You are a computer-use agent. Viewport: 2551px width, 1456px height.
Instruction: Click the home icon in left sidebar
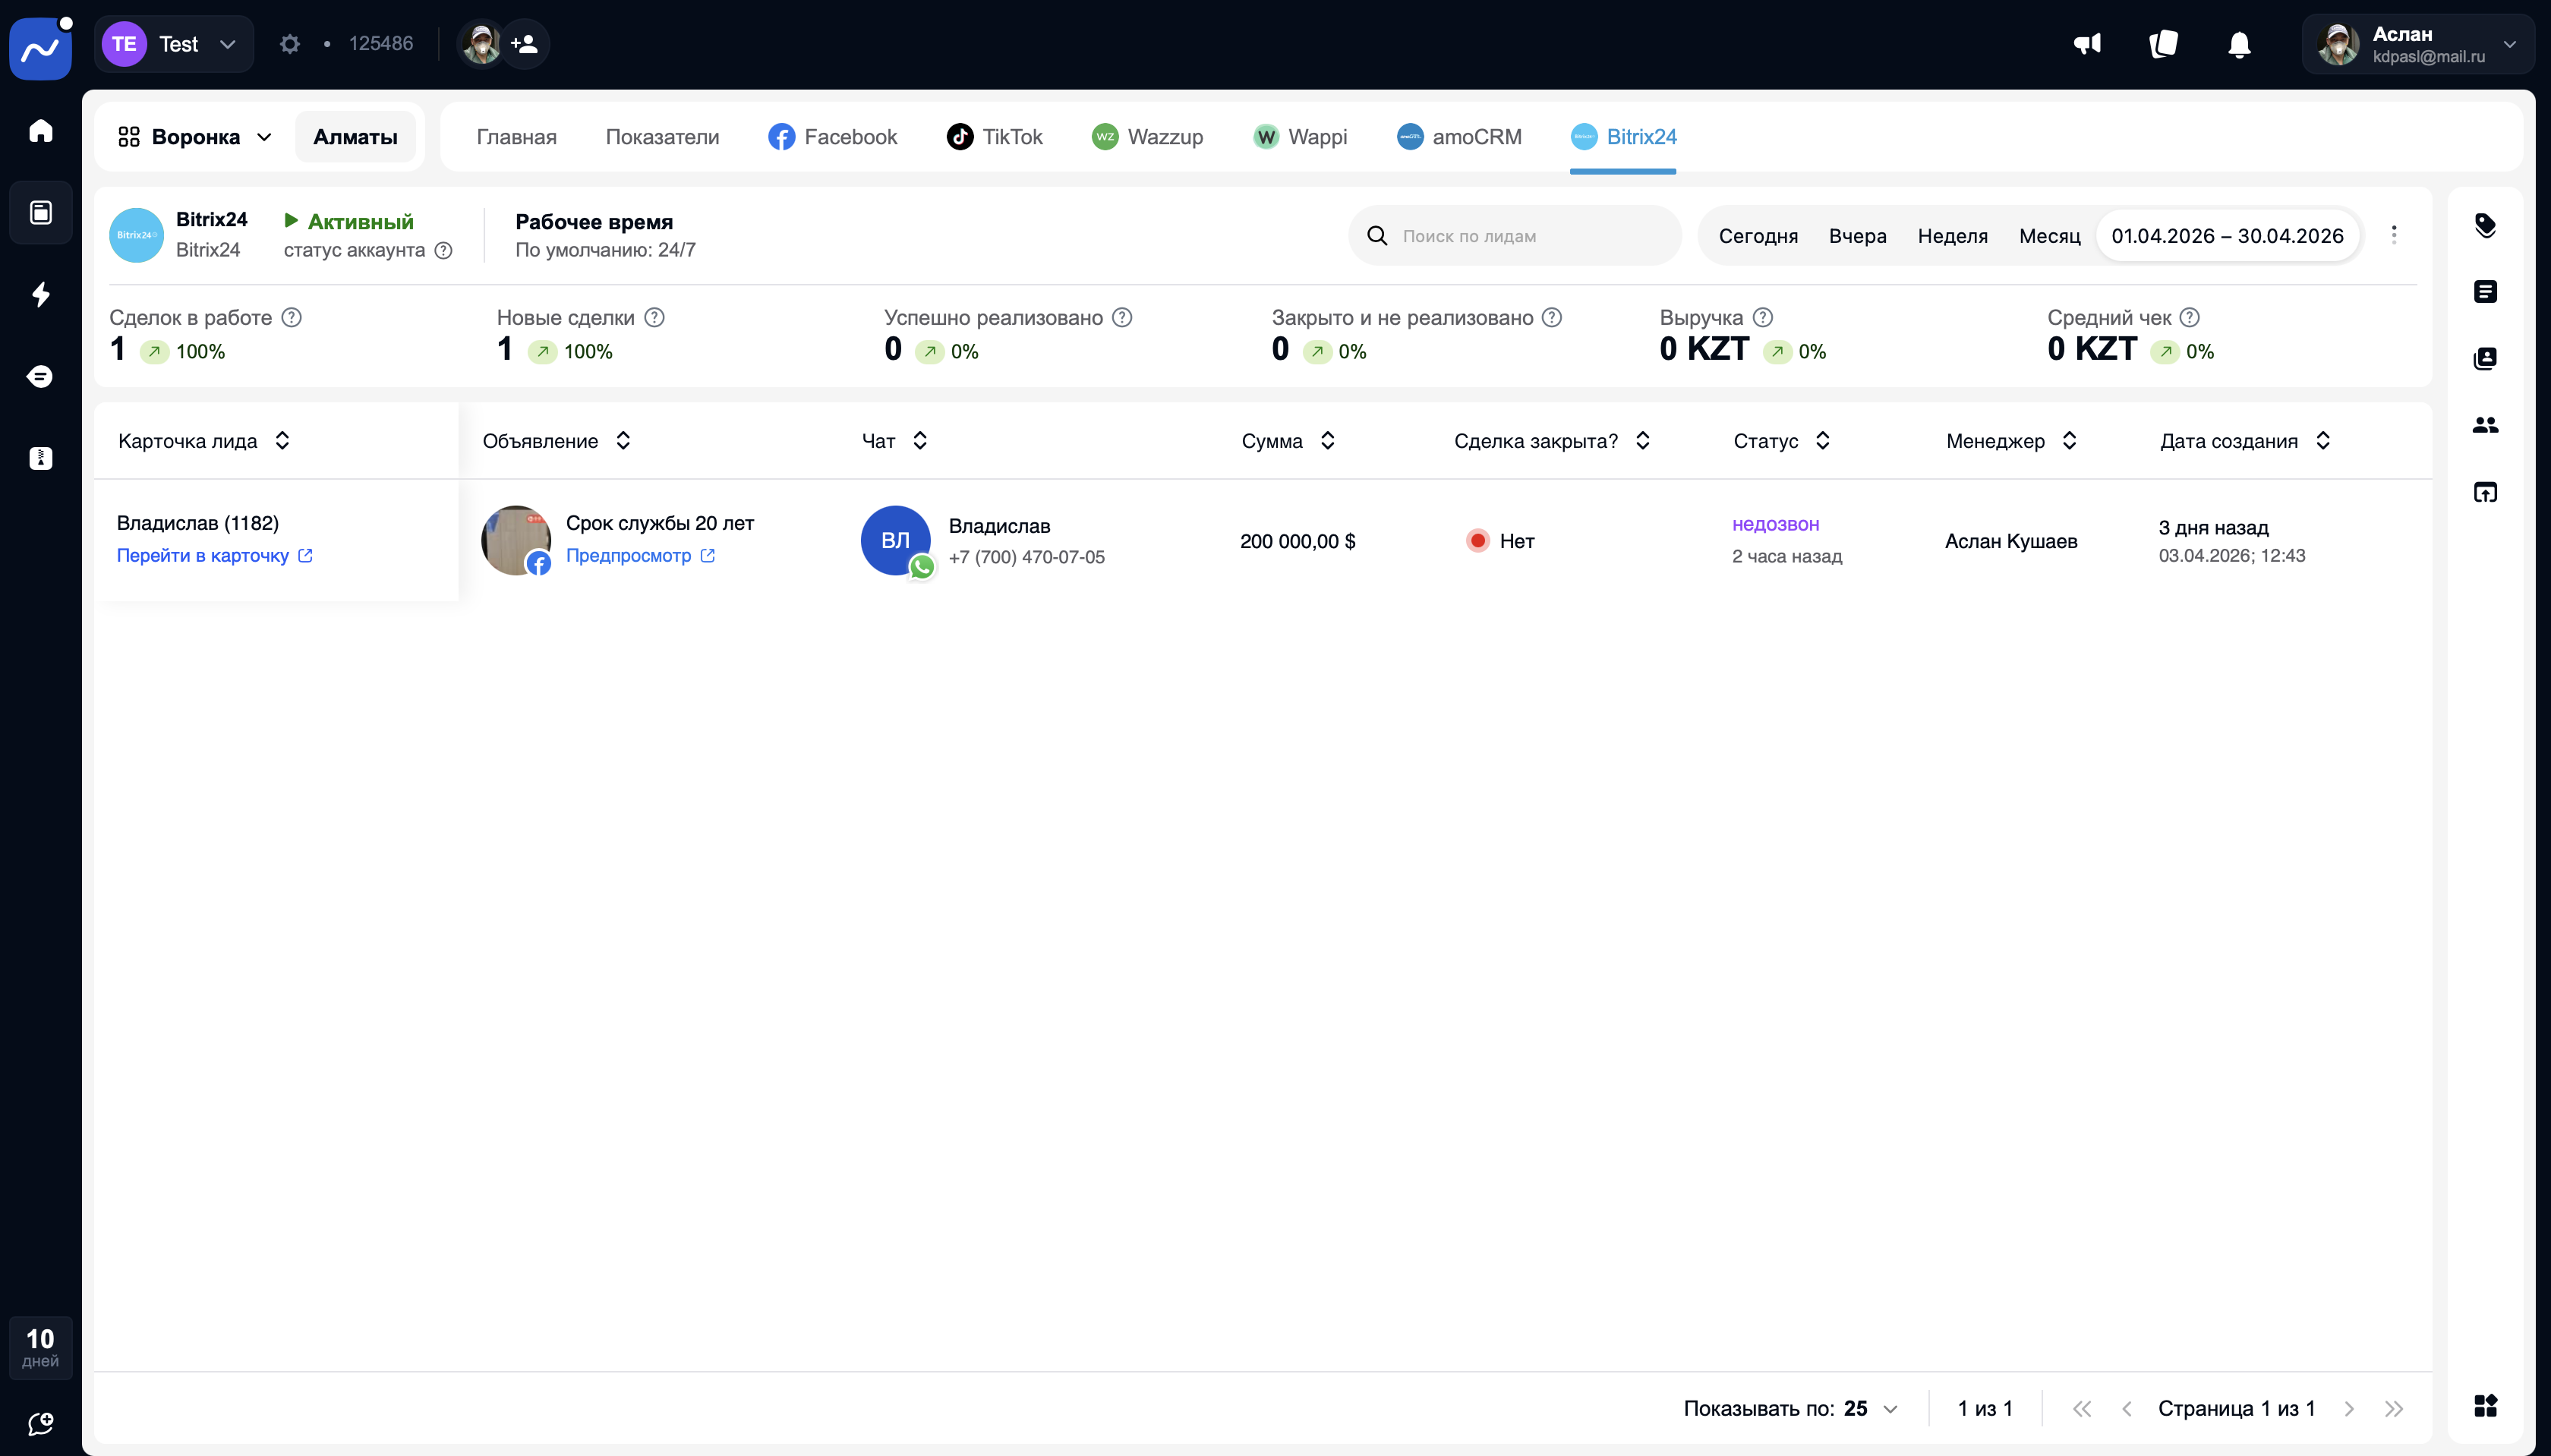point(41,131)
